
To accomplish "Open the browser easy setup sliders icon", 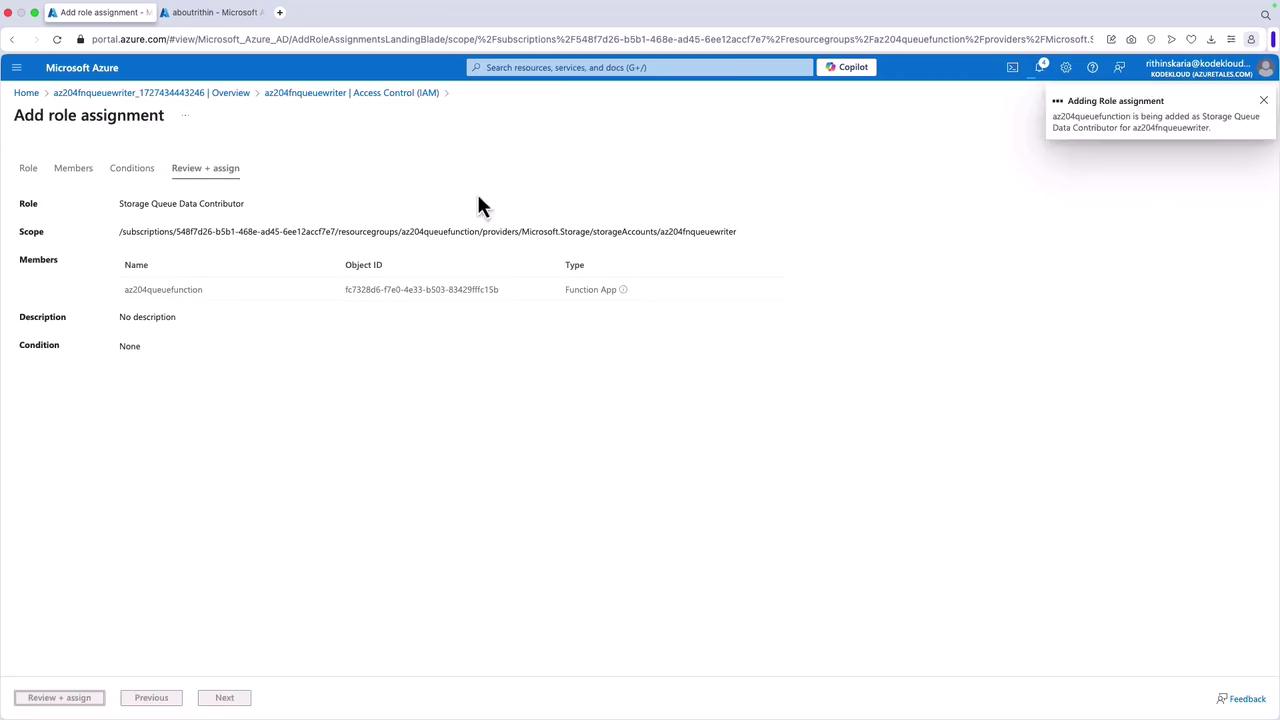I will (x=1231, y=39).
